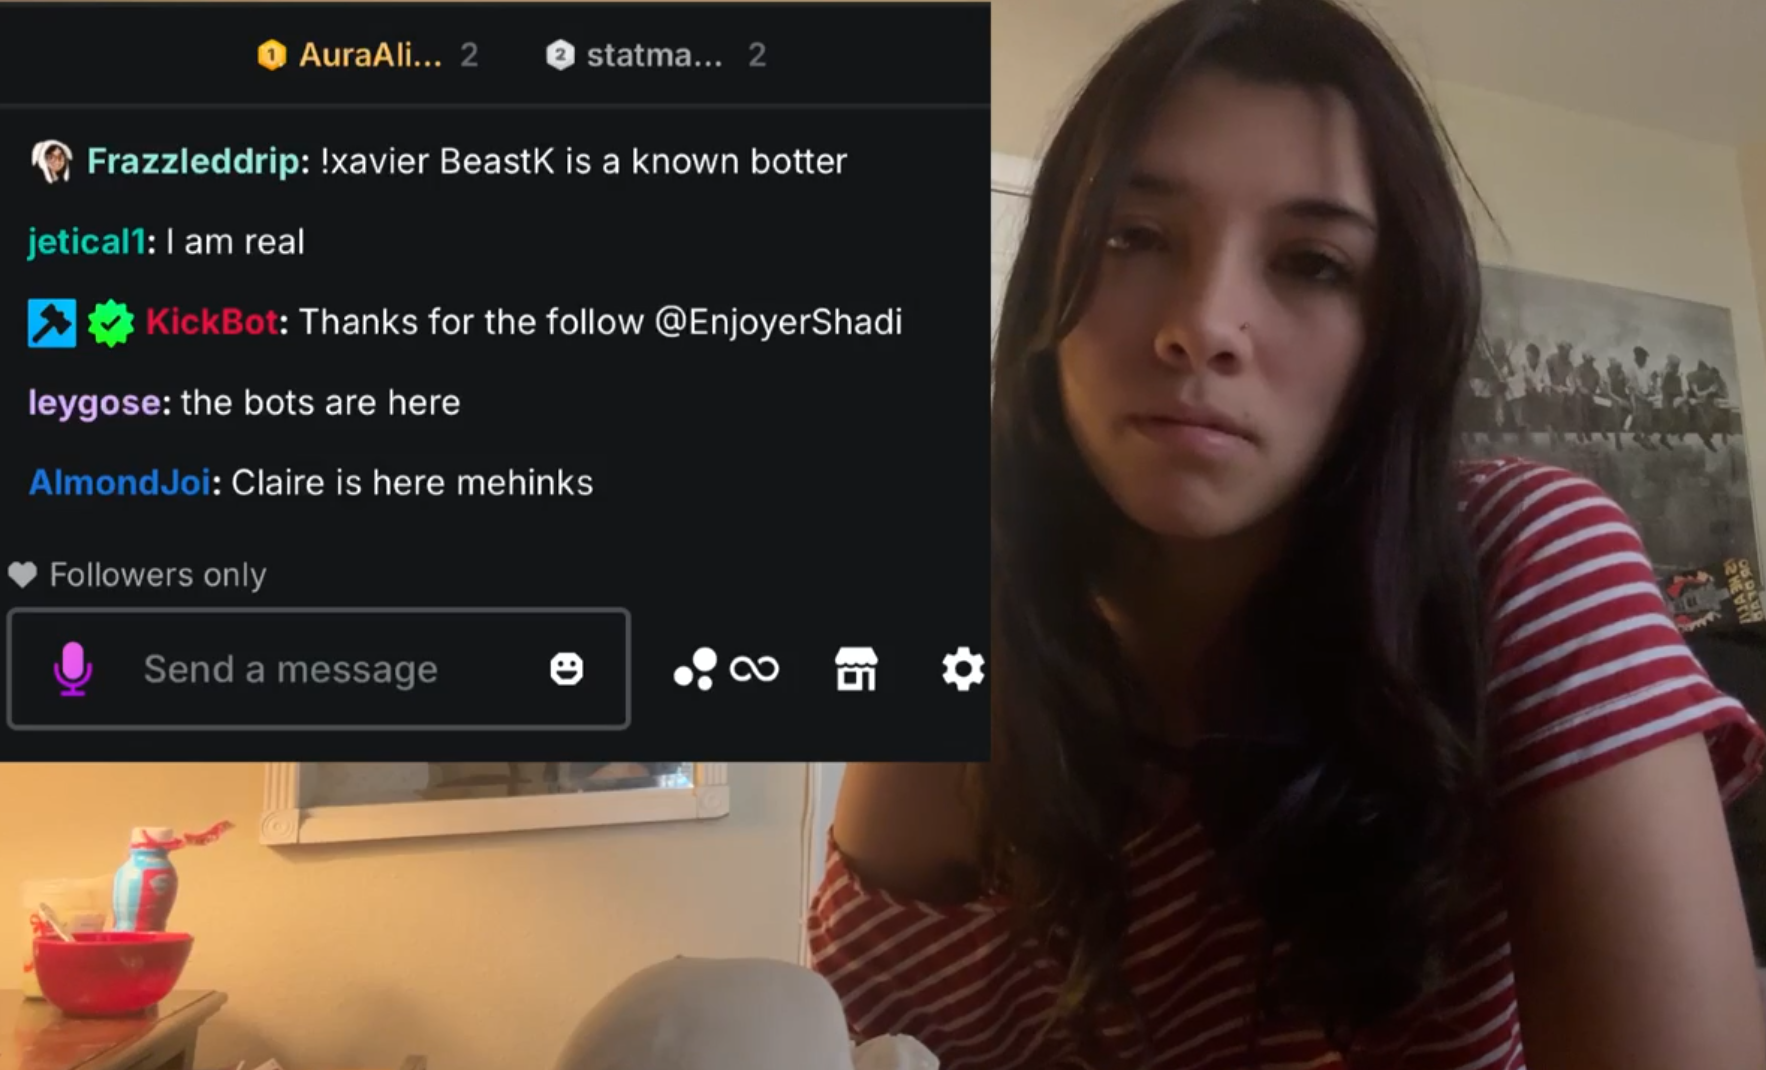
Task: Open AuraAli top gifter entry
Action: coord(368,55)
